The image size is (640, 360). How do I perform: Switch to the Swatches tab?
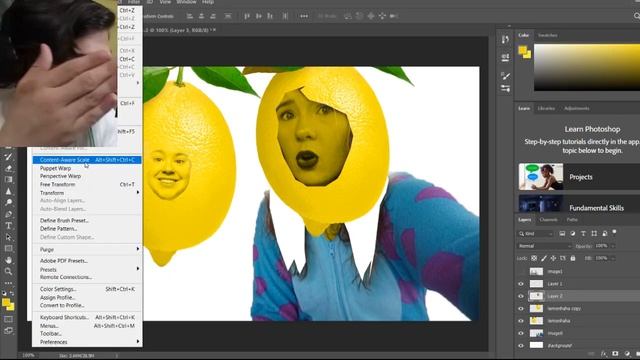point(547,35)
